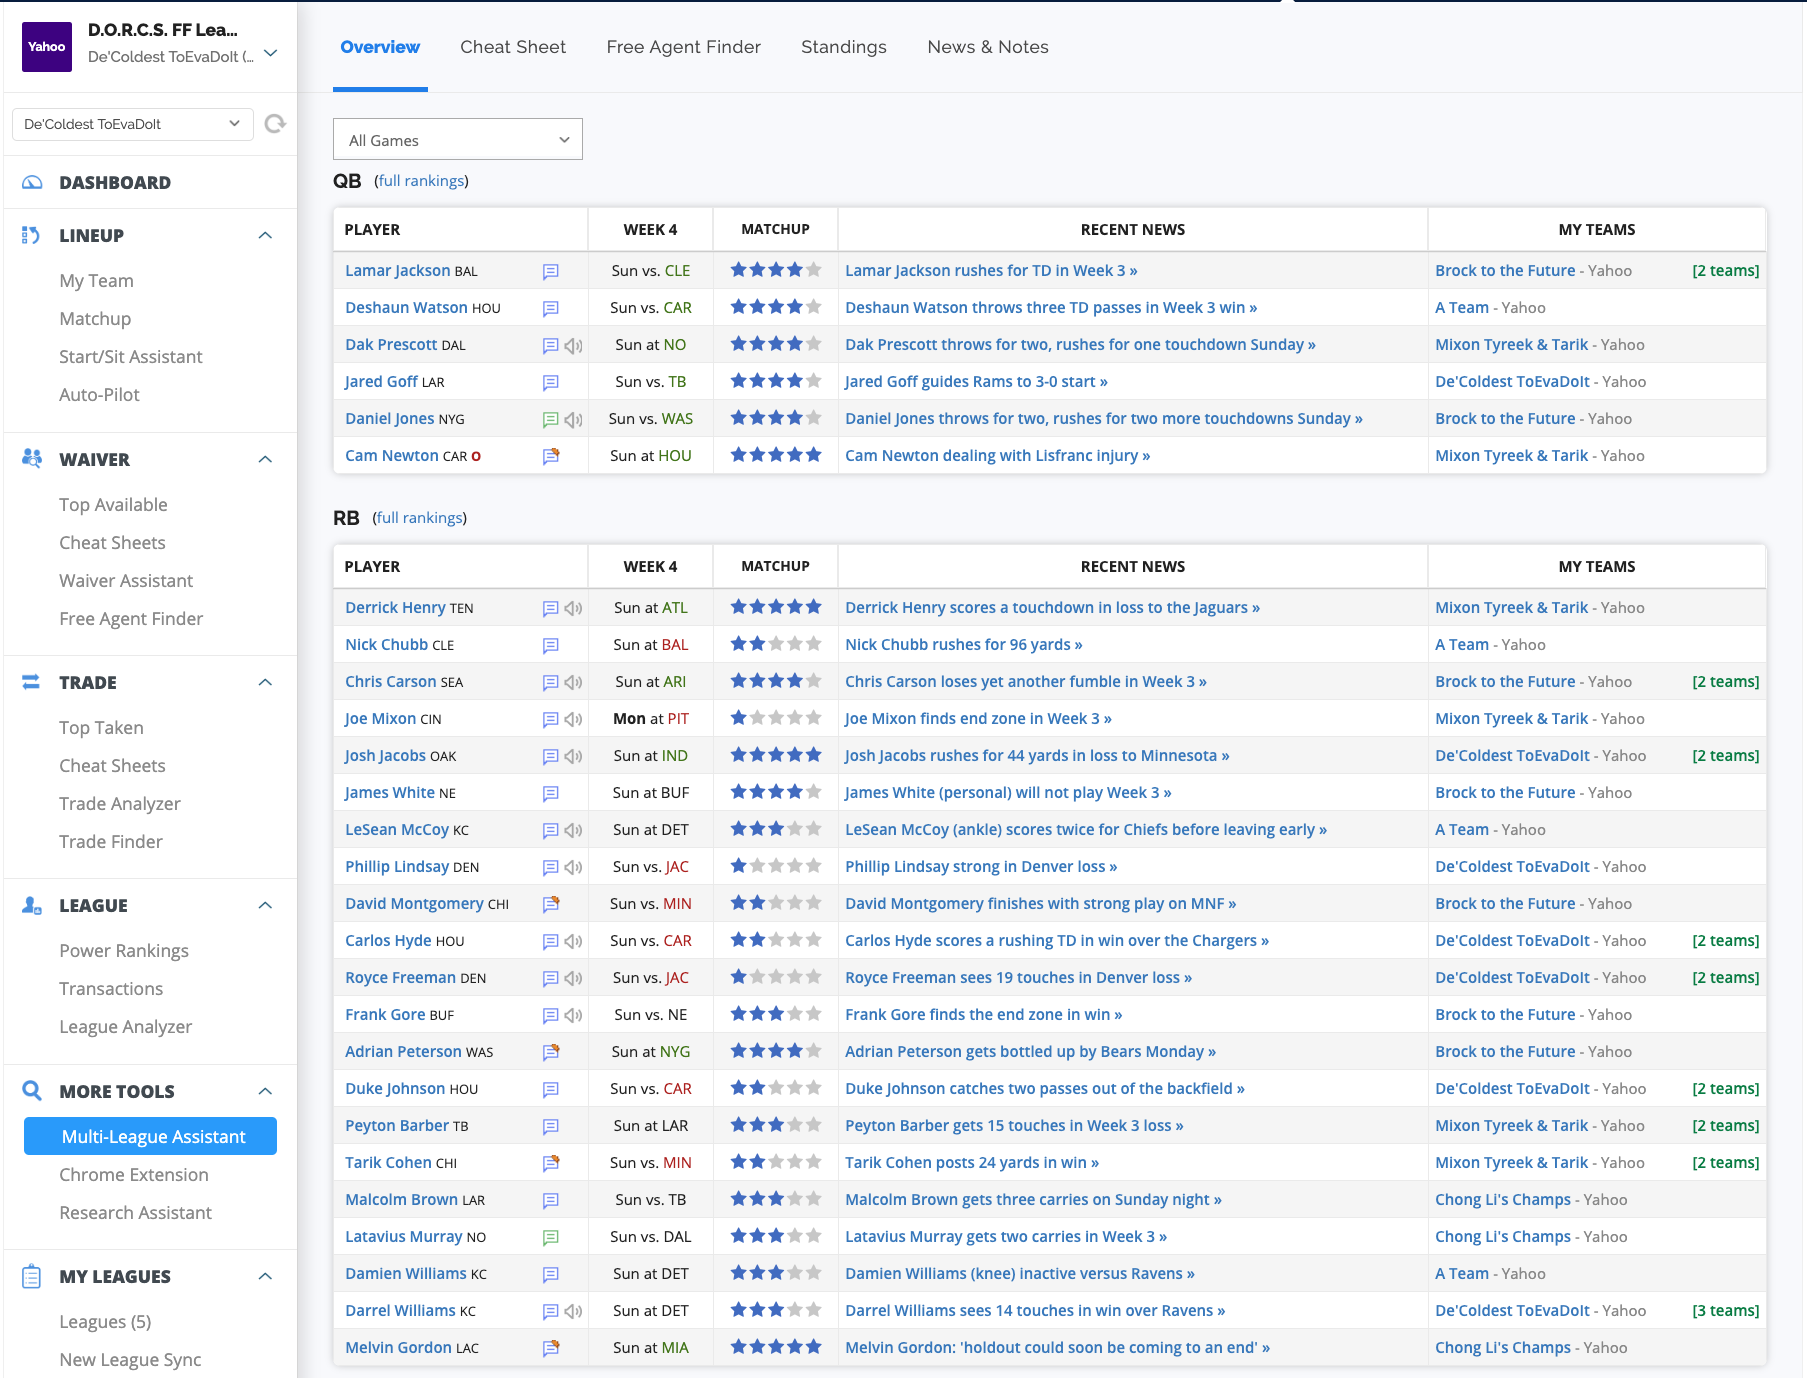Click the refresh icon beside team selector

[275, 124]
